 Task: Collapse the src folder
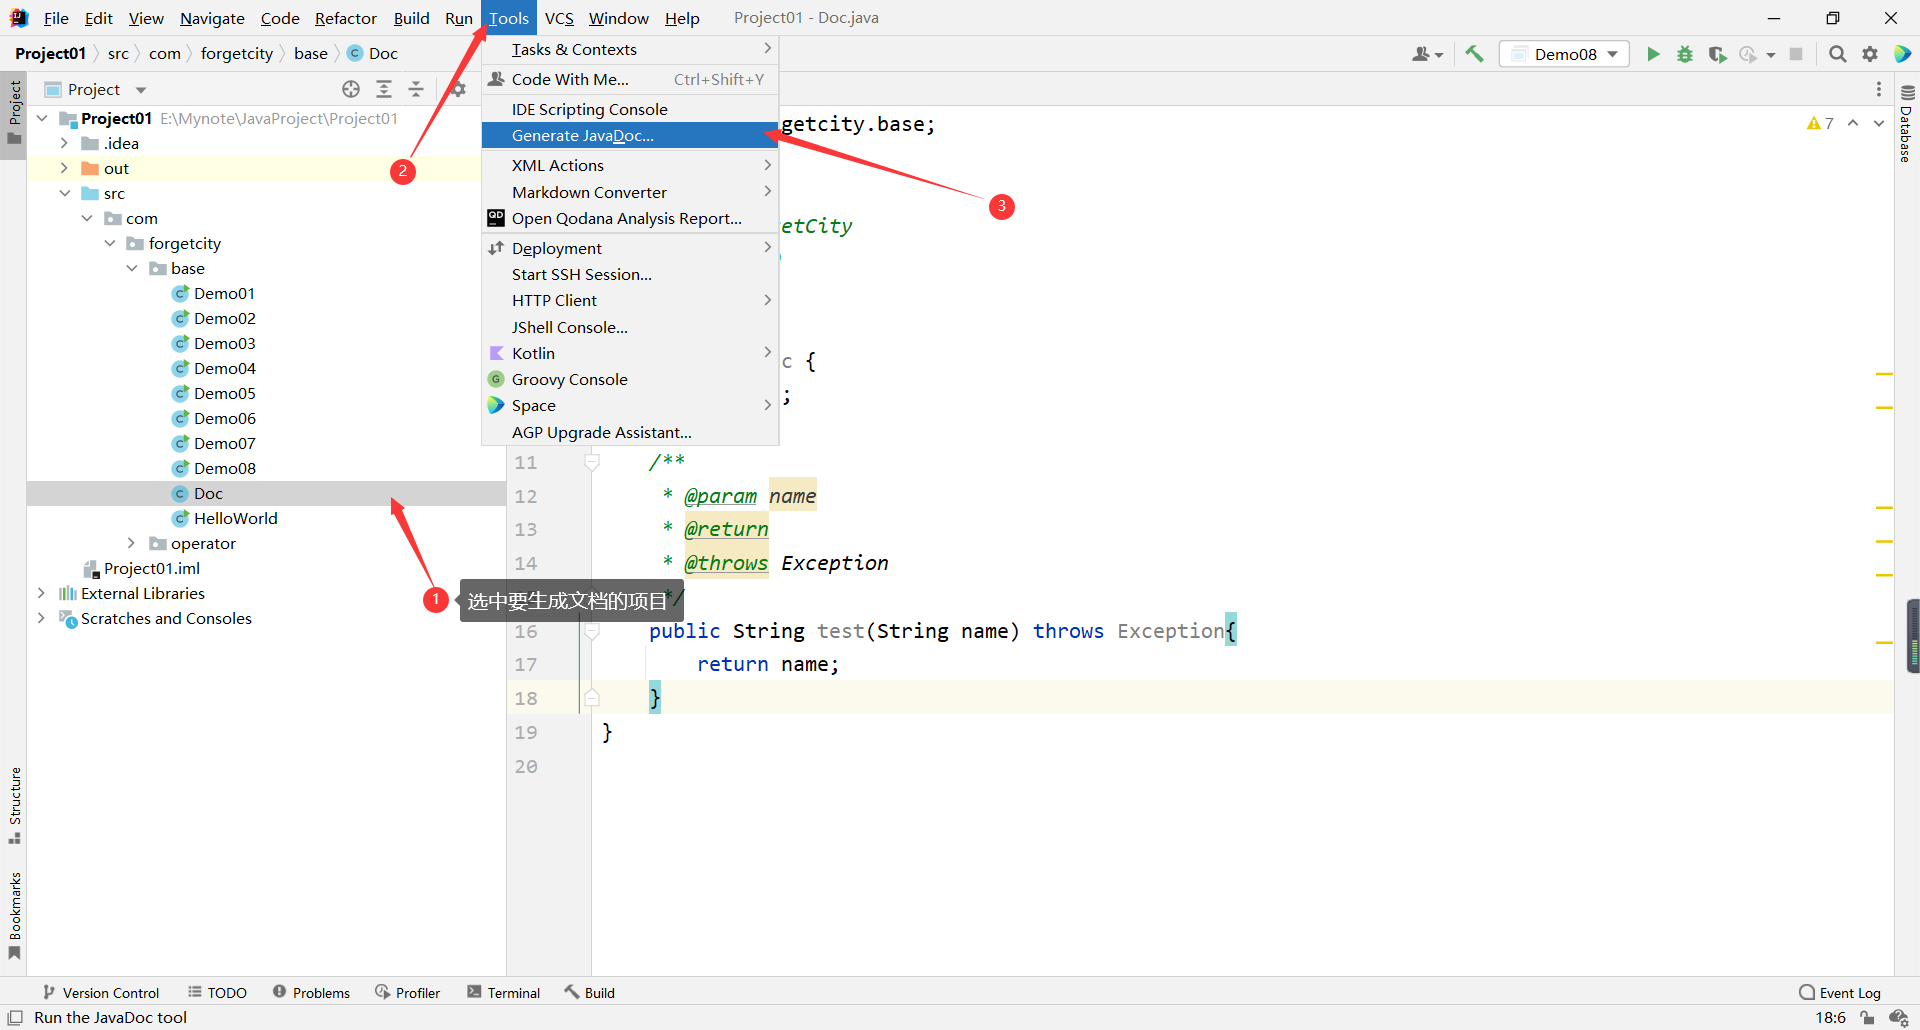(64, 193)
